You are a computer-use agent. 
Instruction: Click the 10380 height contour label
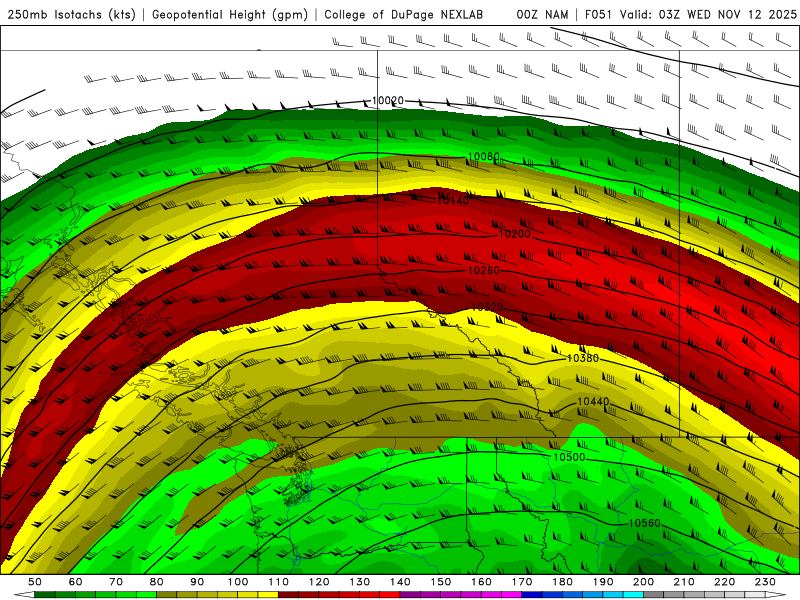click(583, 358)
